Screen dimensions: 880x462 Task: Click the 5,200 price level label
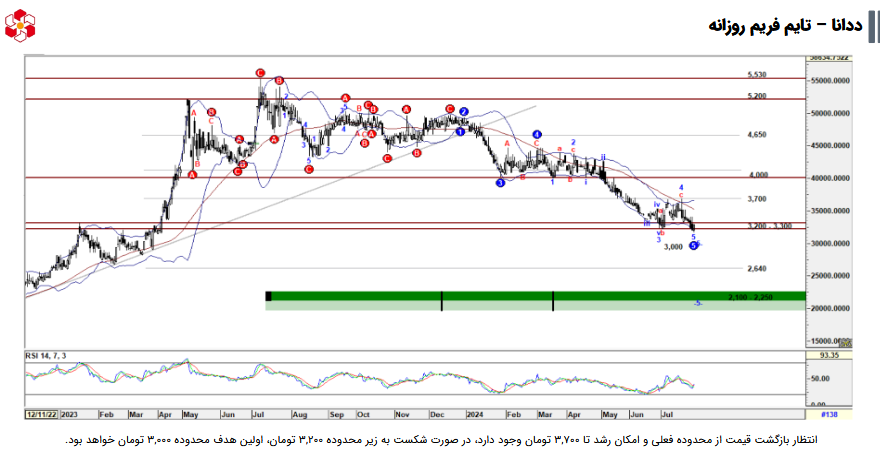tap(757, 96)
